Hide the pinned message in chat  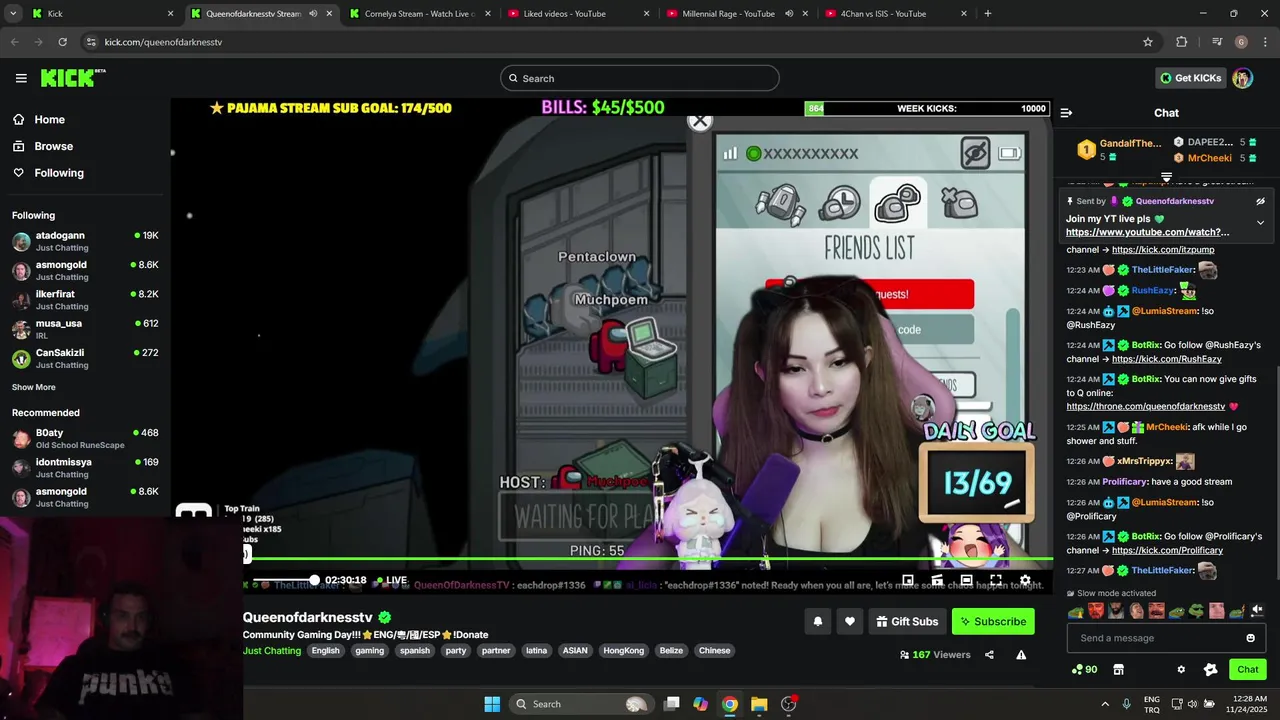[x=1260, y=201]
